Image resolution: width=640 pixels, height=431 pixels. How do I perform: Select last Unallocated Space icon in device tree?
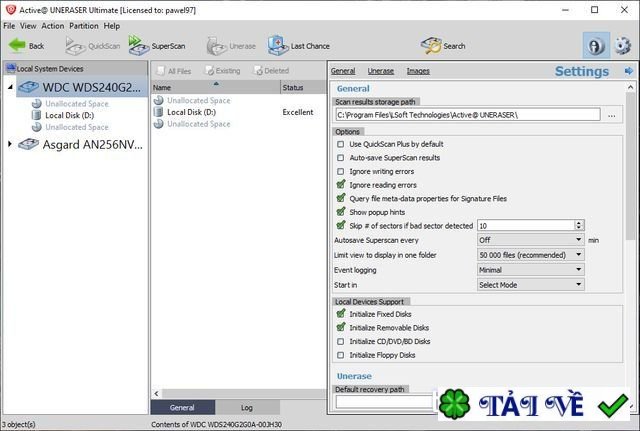click(37, 127)
